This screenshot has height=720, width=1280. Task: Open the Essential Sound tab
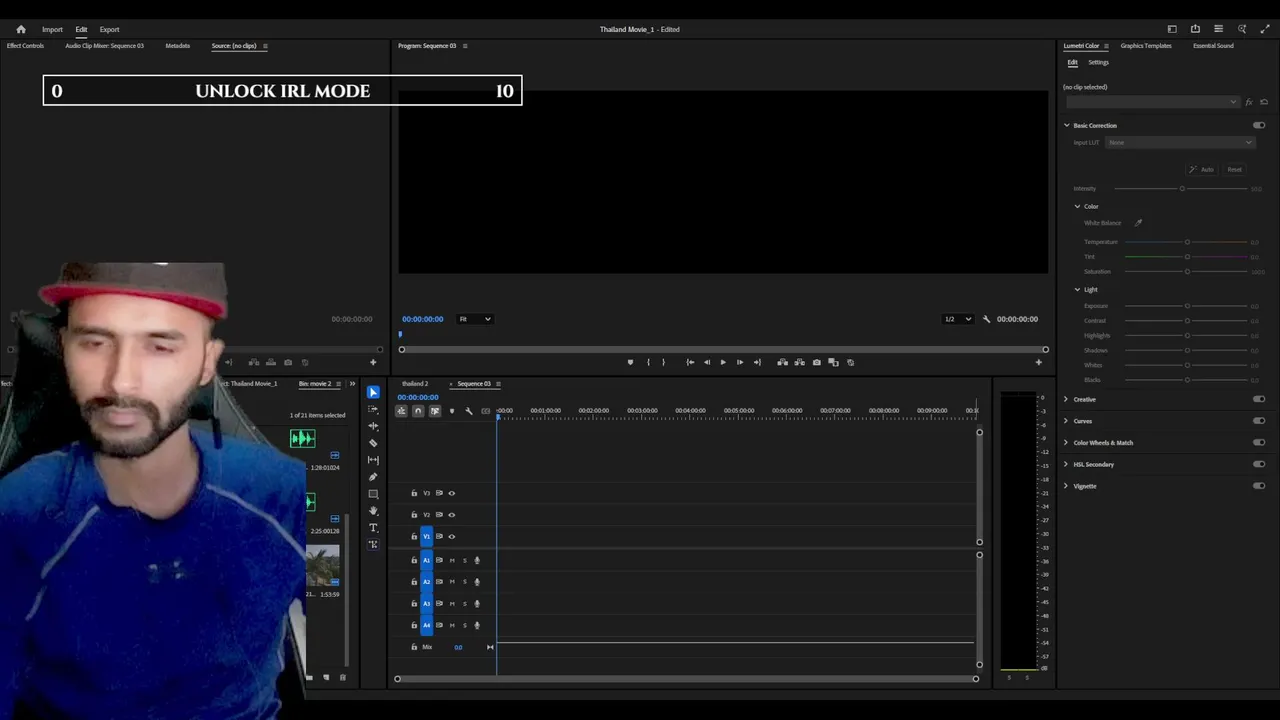[x=1213, y=46]
